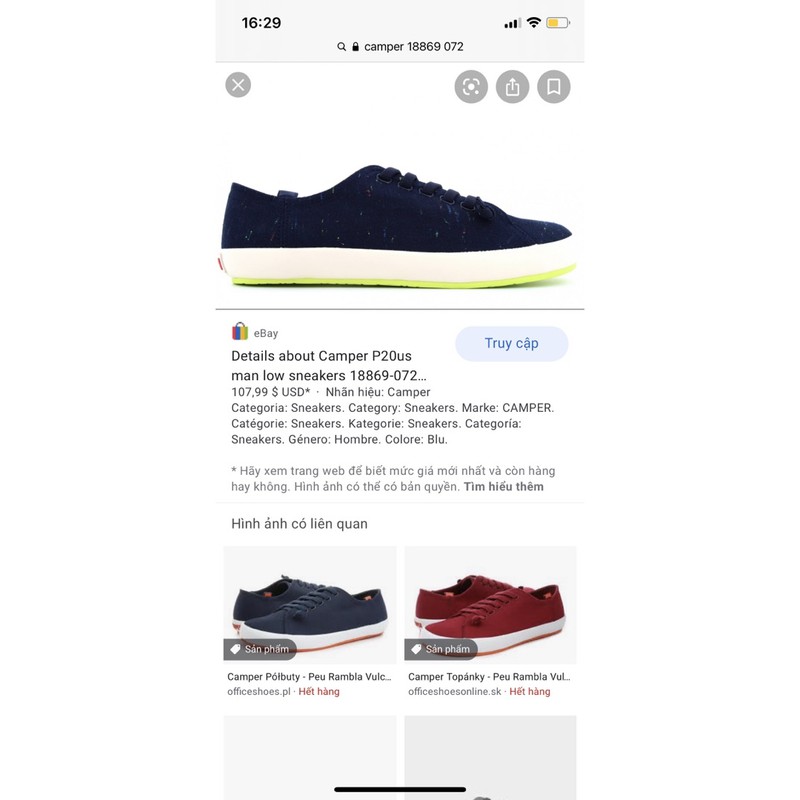Tap the battery indicator icon

coord(558,22)
